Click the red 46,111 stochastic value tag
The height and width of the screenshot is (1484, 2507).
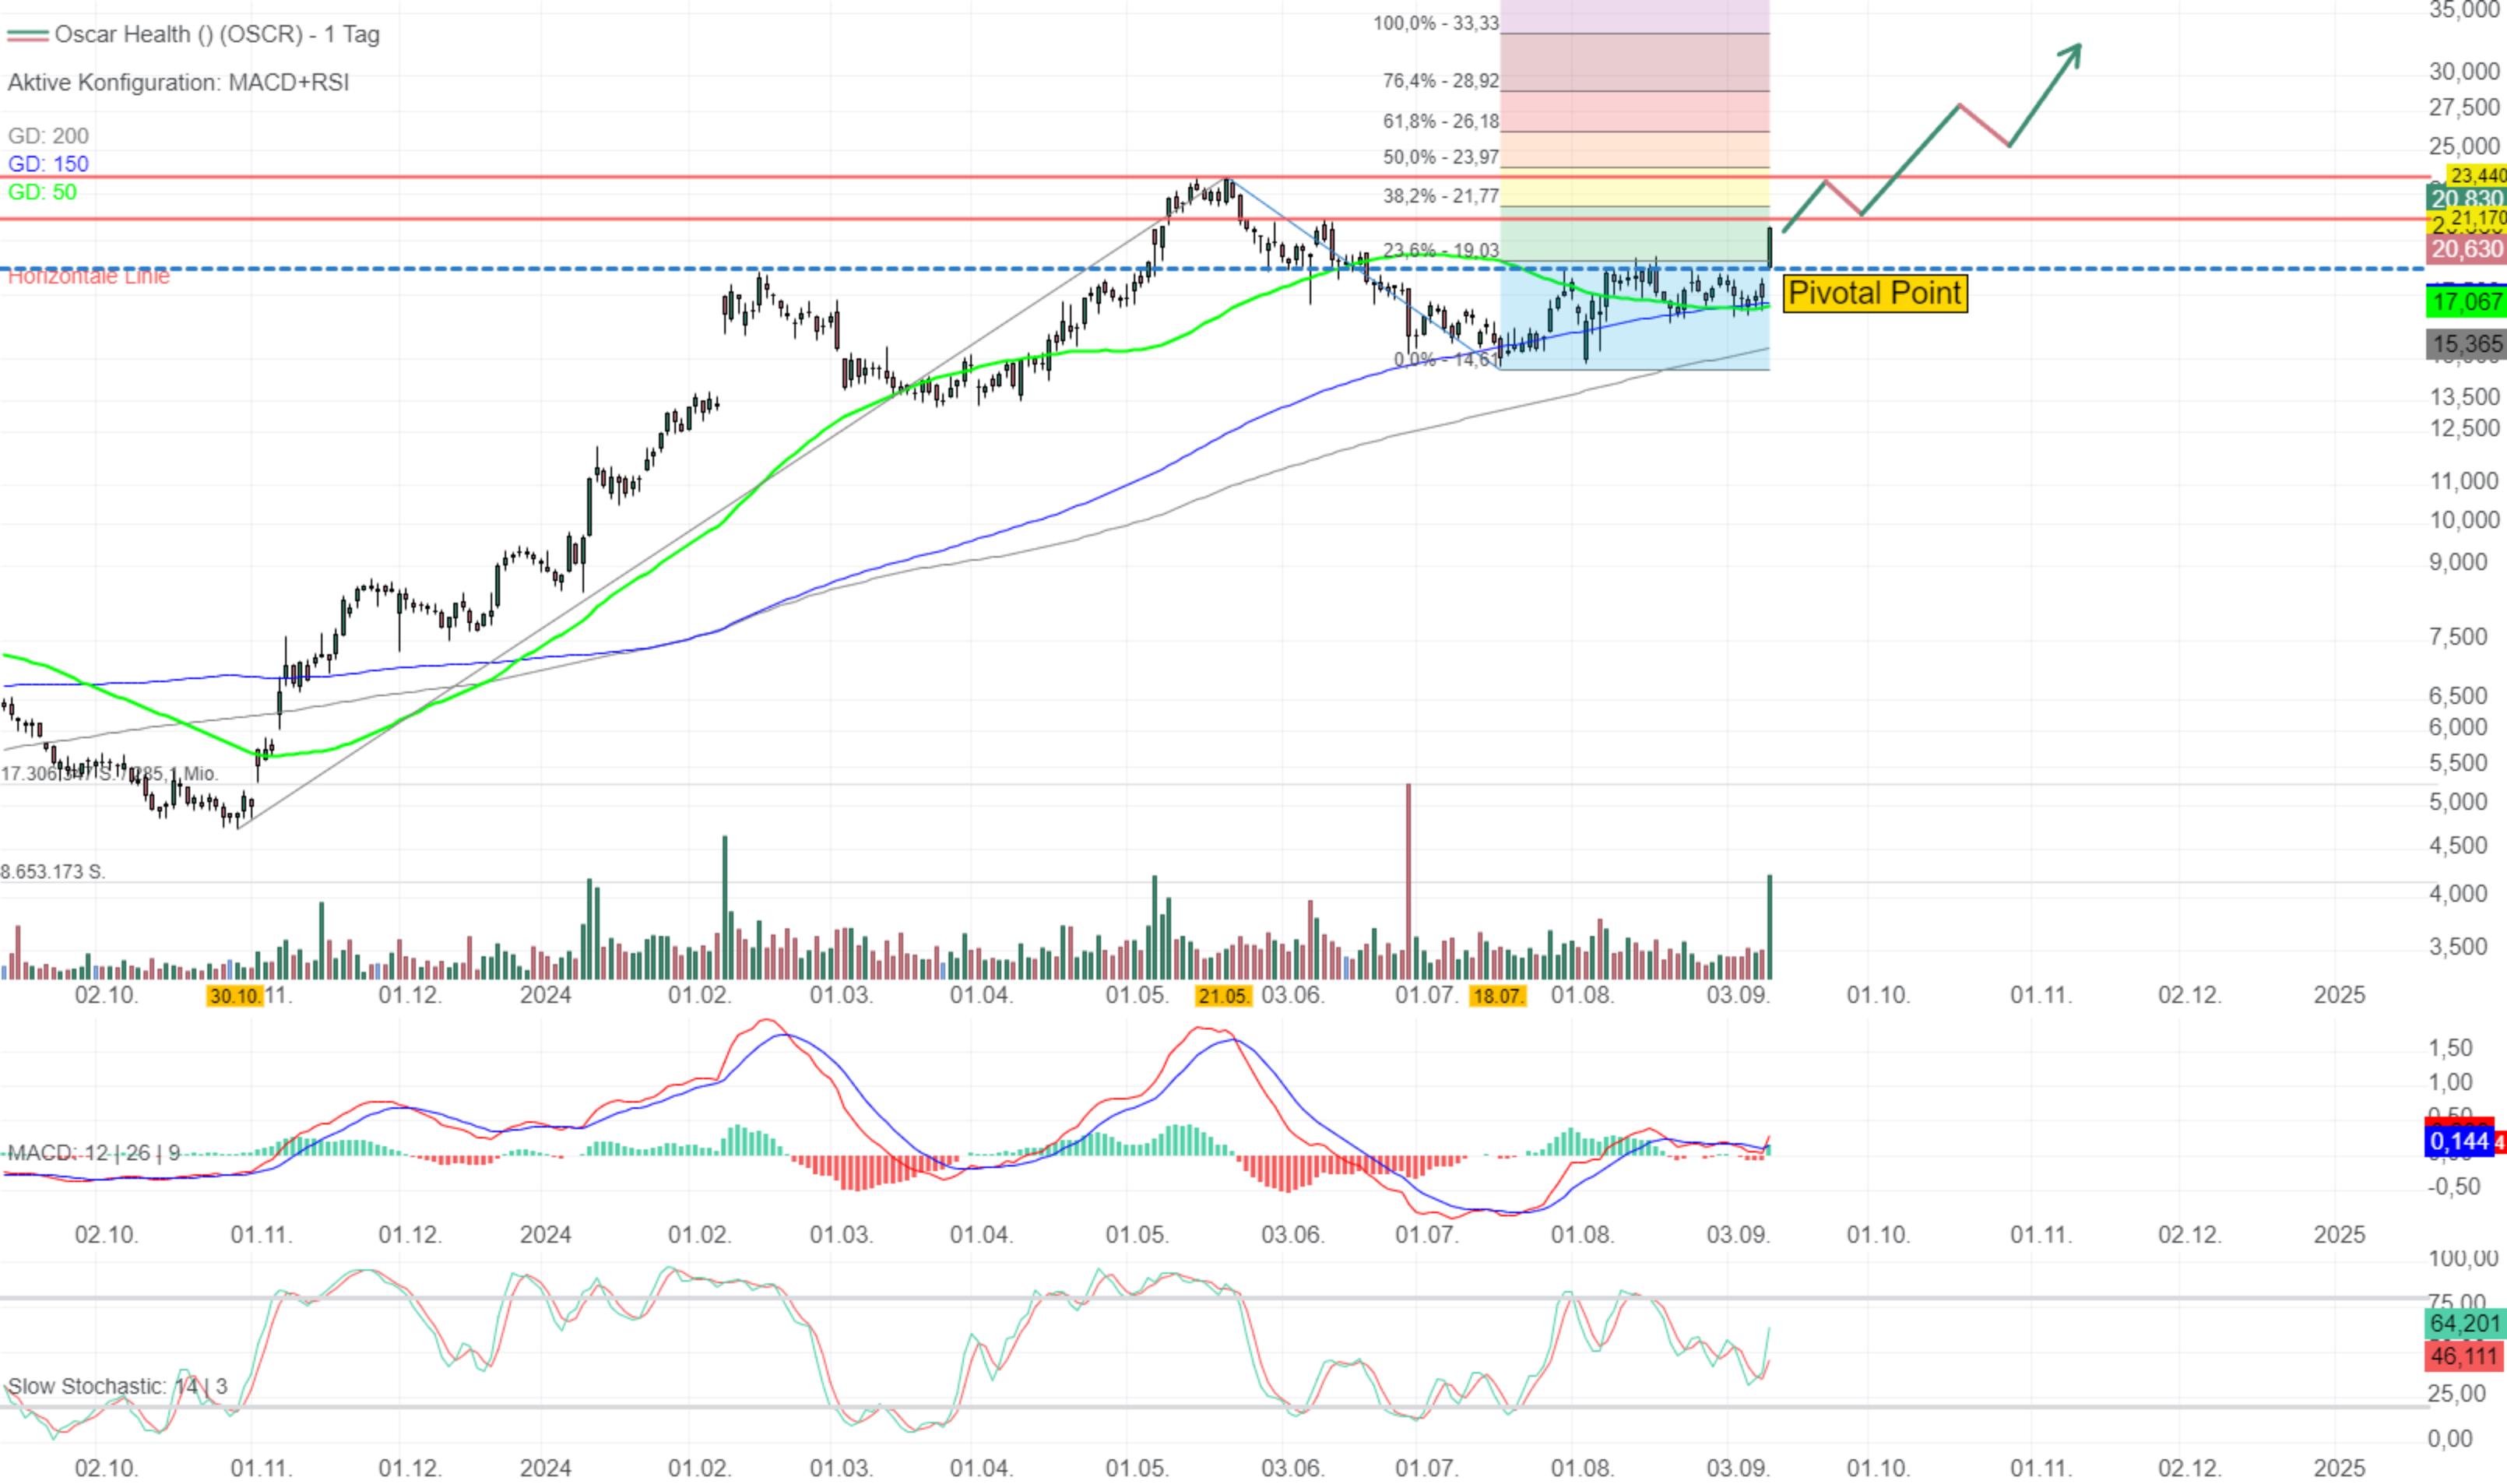[x=2466, y=1356]
